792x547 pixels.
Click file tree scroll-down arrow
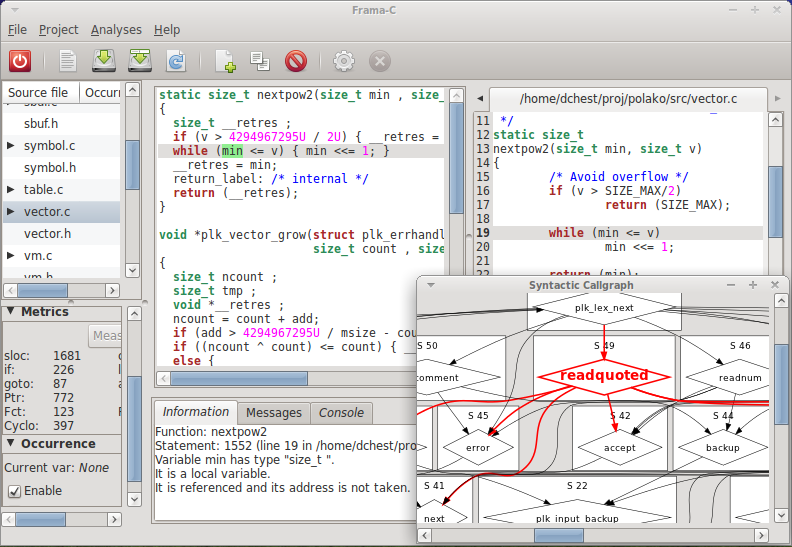[x=132, y=270]
